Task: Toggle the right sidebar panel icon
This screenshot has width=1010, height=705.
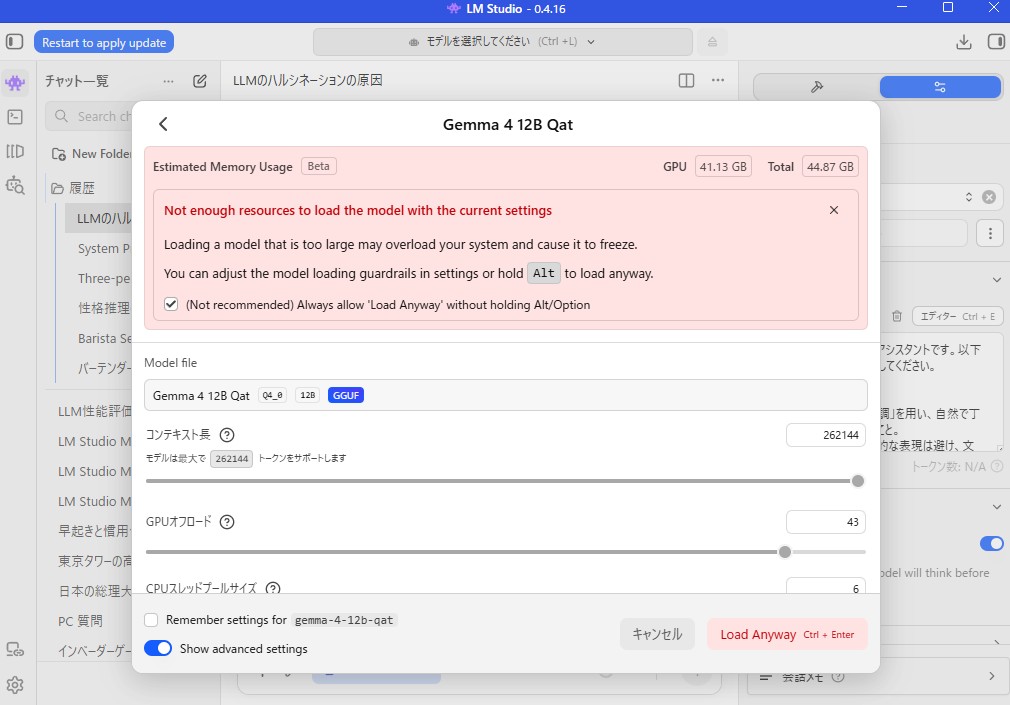Action: 996,42
